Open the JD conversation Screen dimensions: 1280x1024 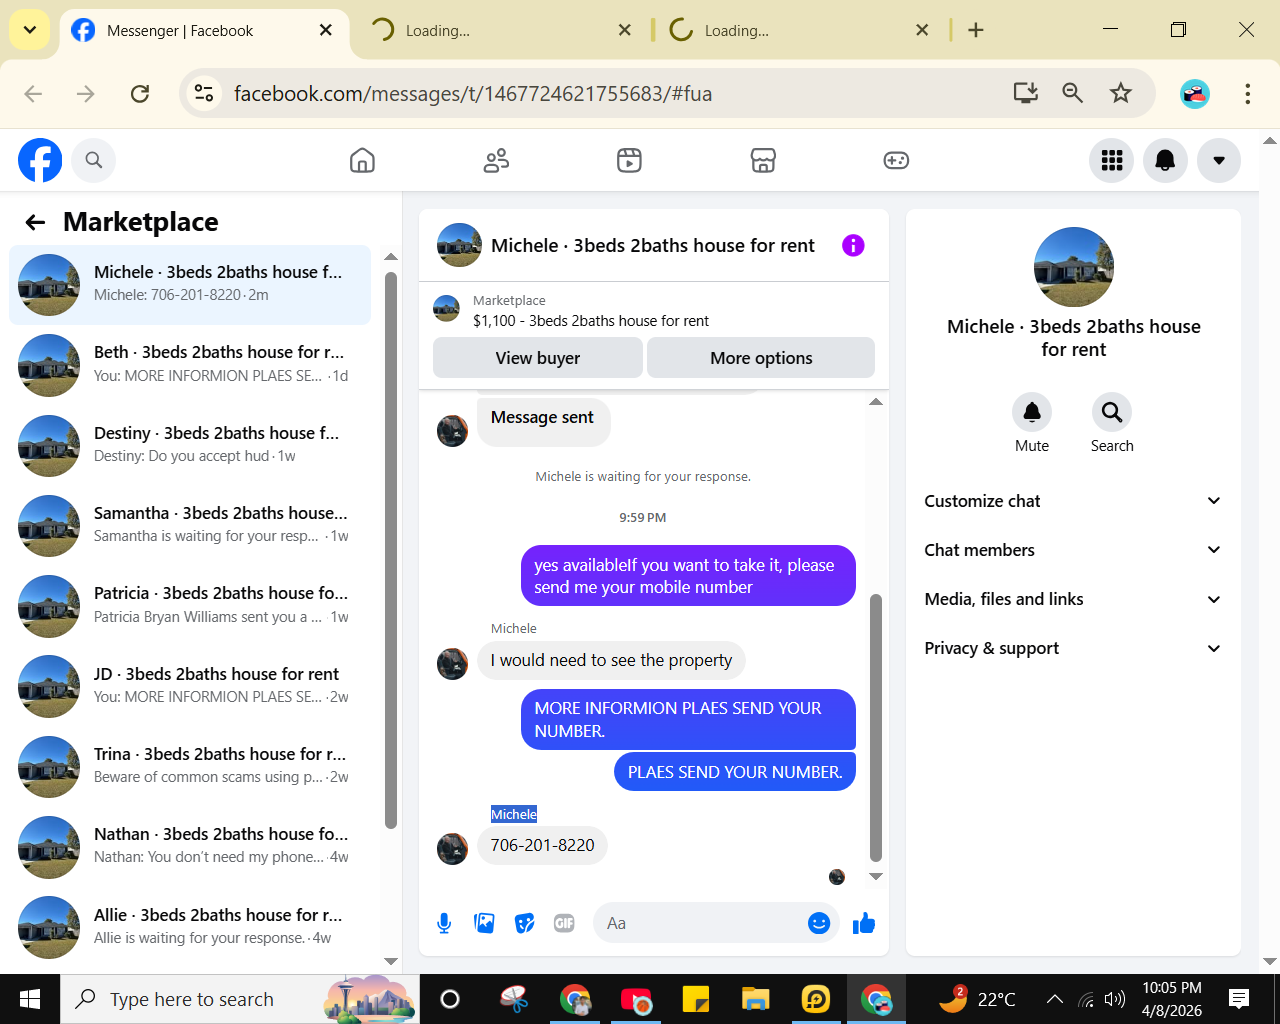[x=190, y=686]
